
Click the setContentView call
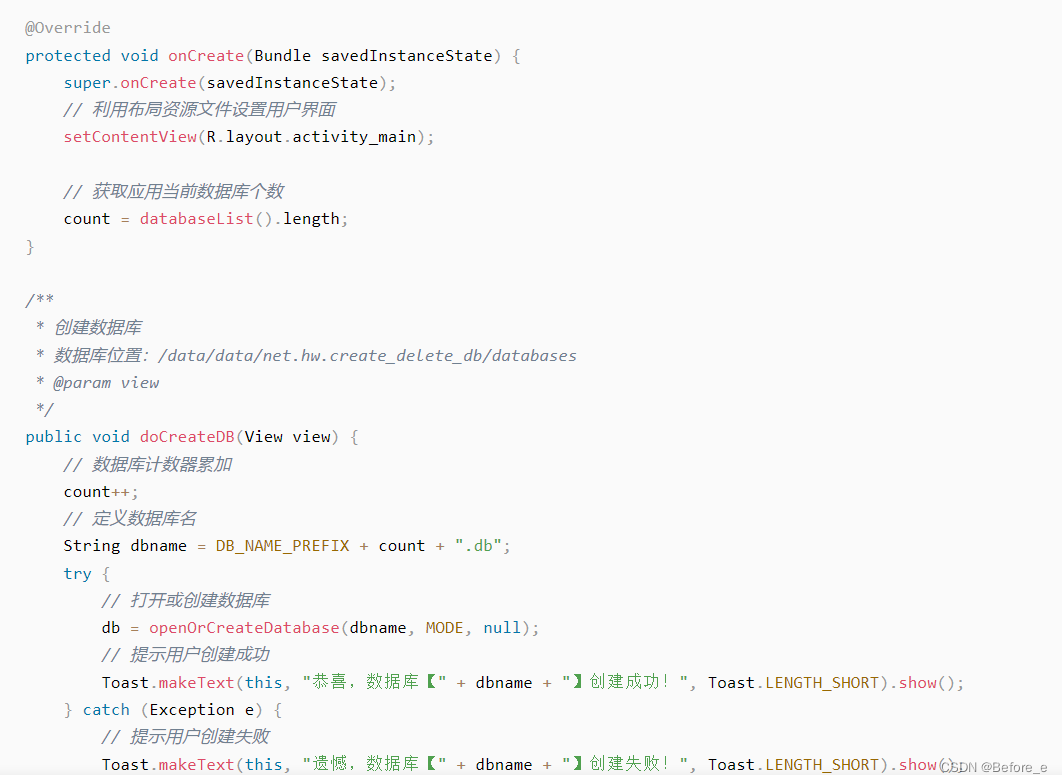coord(130,137)
